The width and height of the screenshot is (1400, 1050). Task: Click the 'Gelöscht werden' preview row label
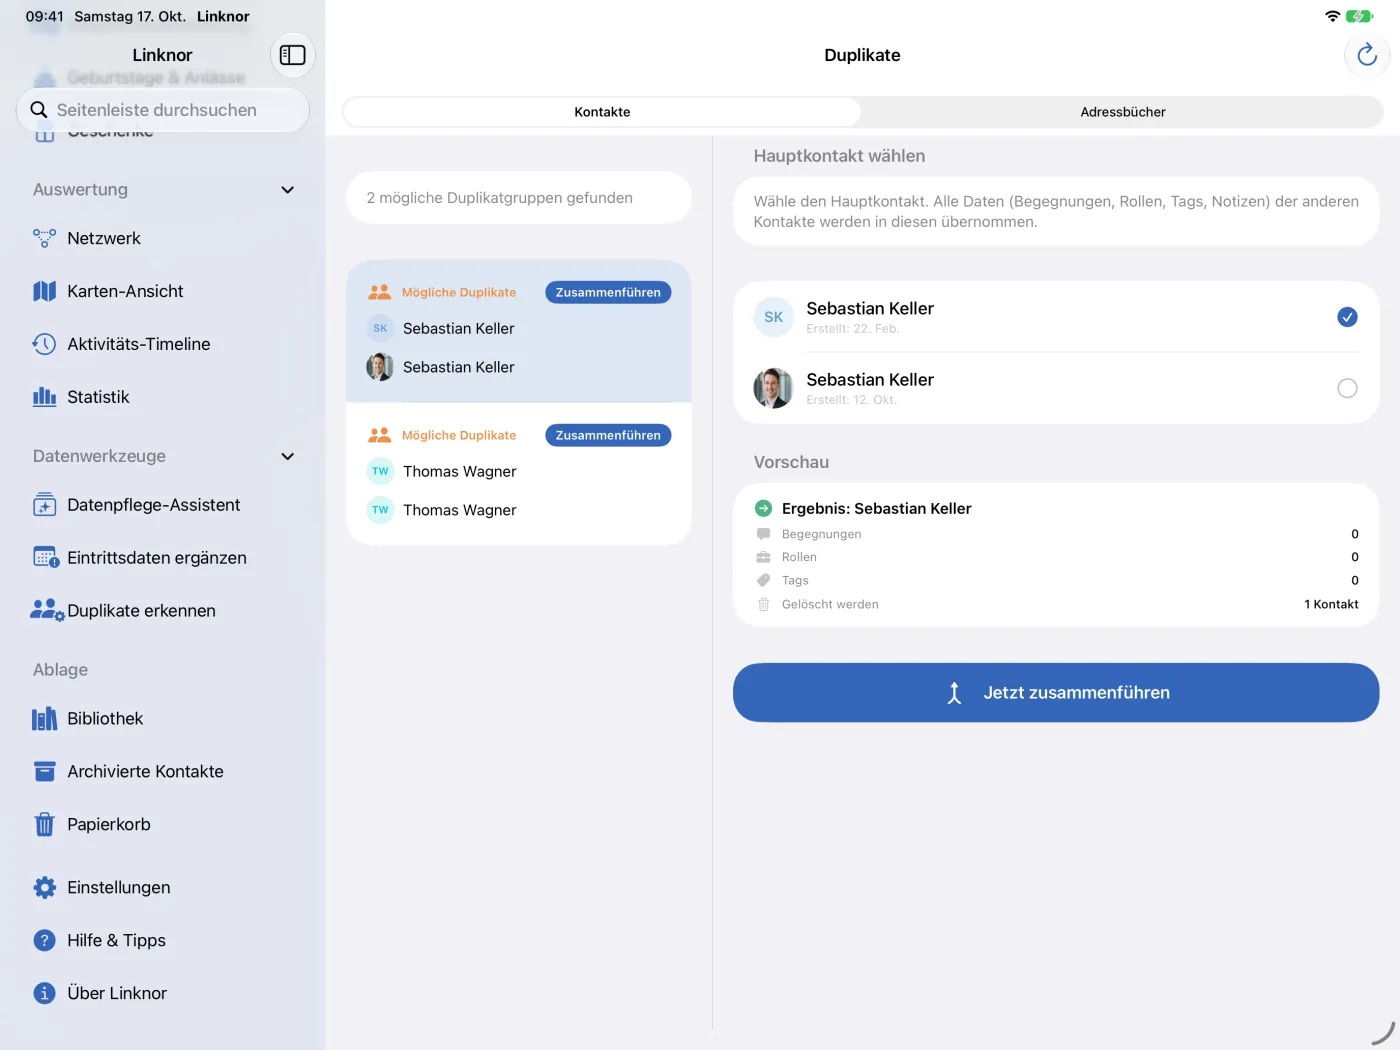tap(830, 604)
